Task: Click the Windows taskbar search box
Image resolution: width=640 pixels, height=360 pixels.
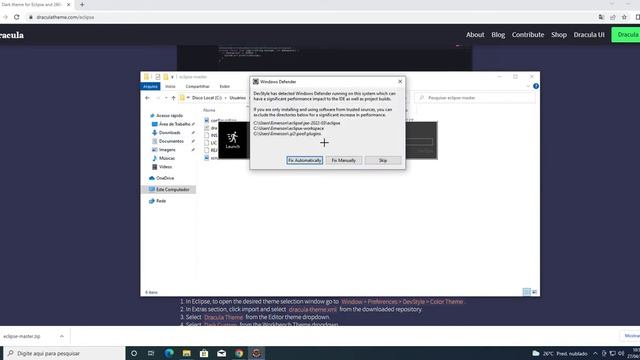Action: coord(64,353)
